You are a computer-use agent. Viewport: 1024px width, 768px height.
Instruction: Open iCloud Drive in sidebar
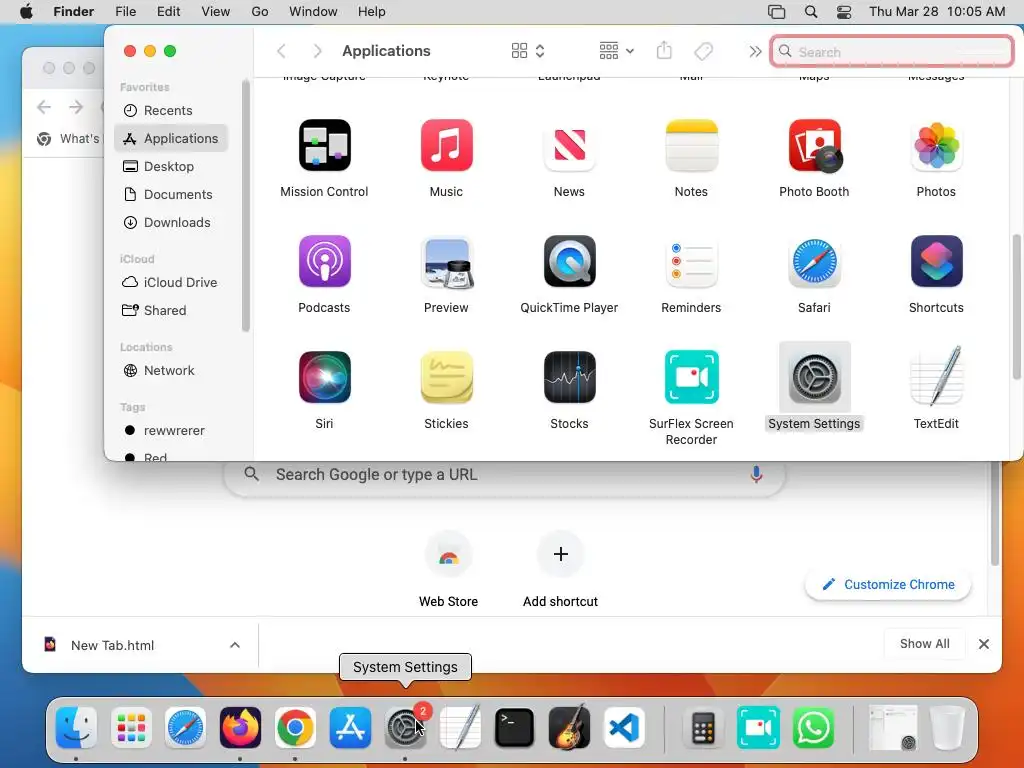click(x=171, y=283)
